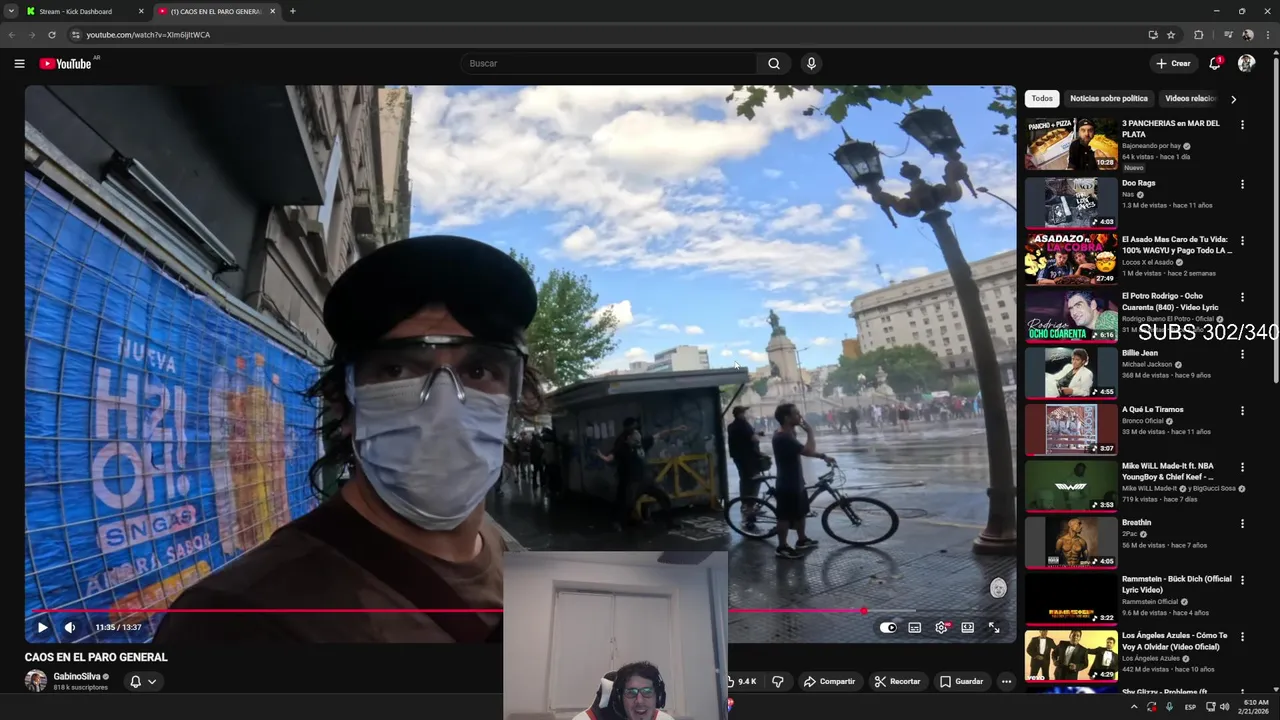Screen dimensions: 1280x720
Task: Open Rammstein Bück Dich video
Action: coord(1177,584)
